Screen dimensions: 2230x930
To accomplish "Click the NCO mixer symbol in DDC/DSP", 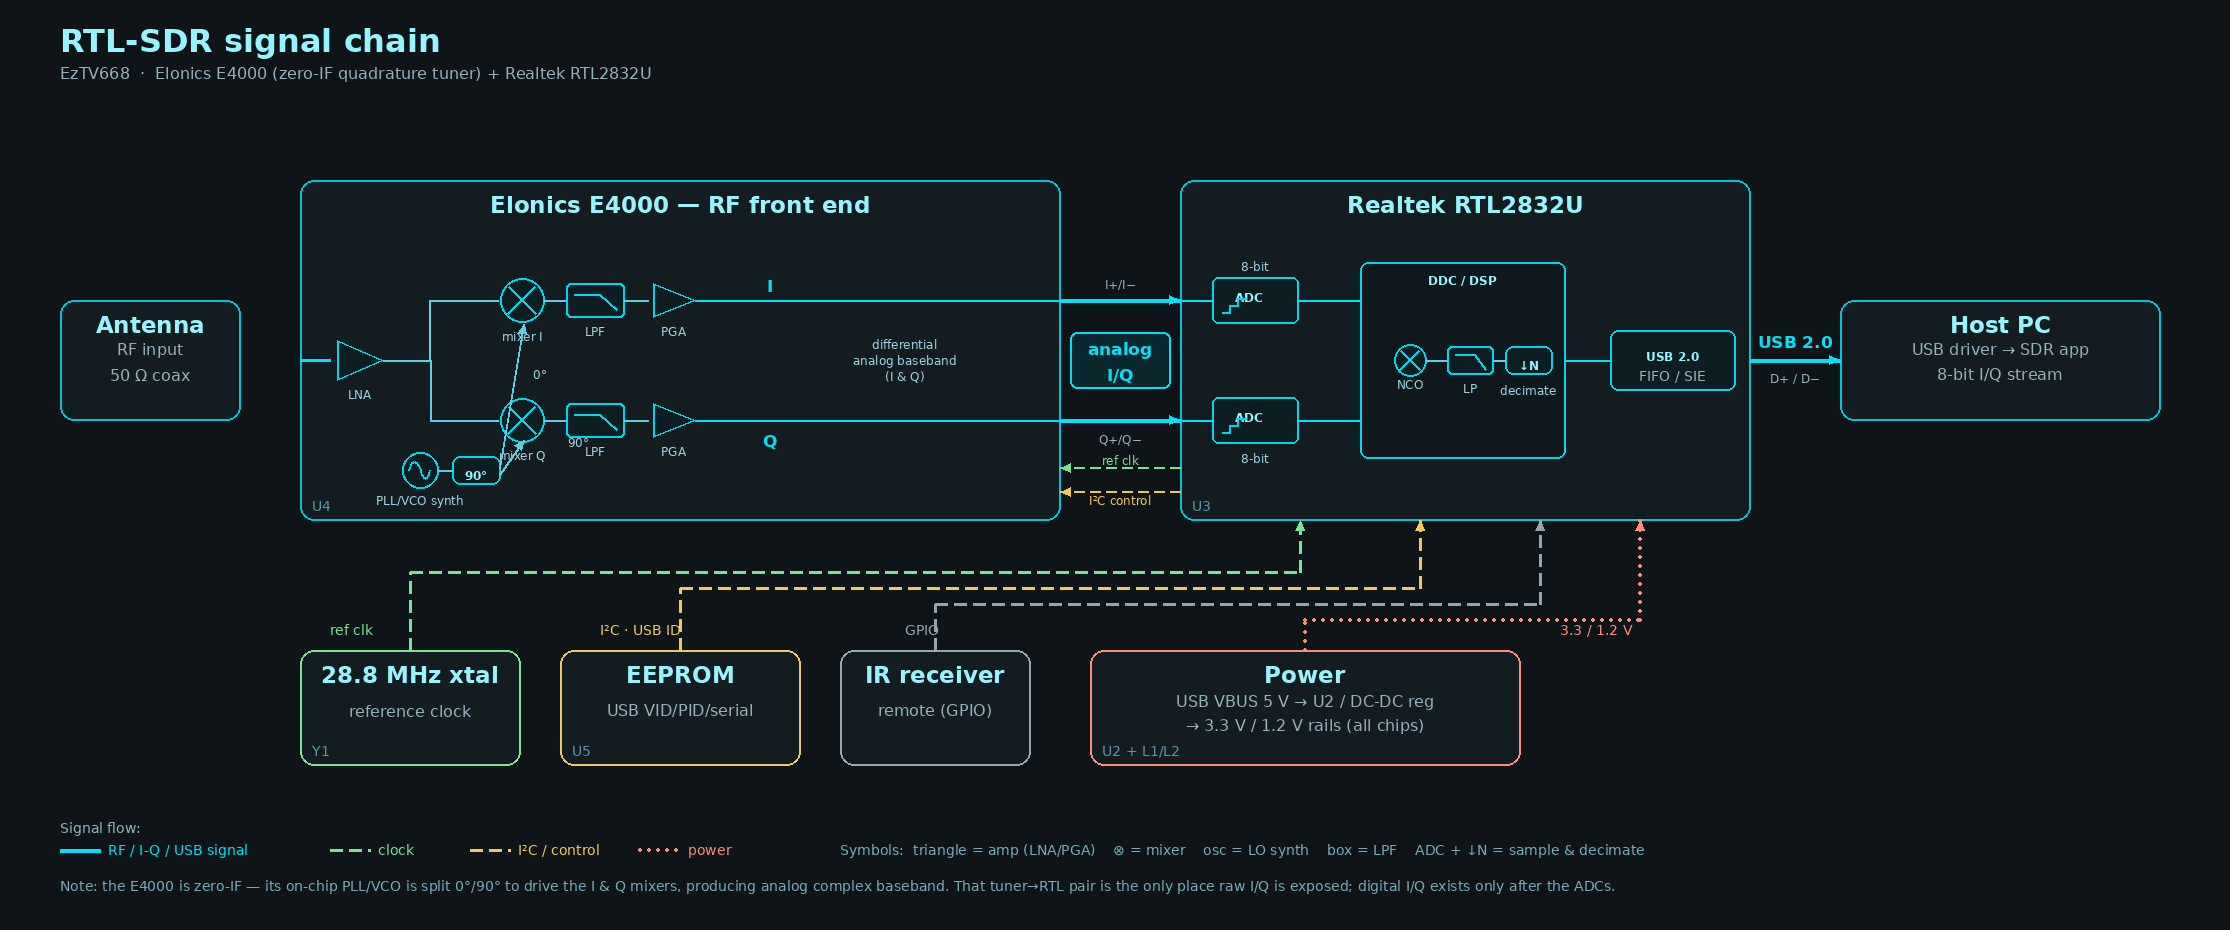I will pyautogui.click(x=1410, y=360).
